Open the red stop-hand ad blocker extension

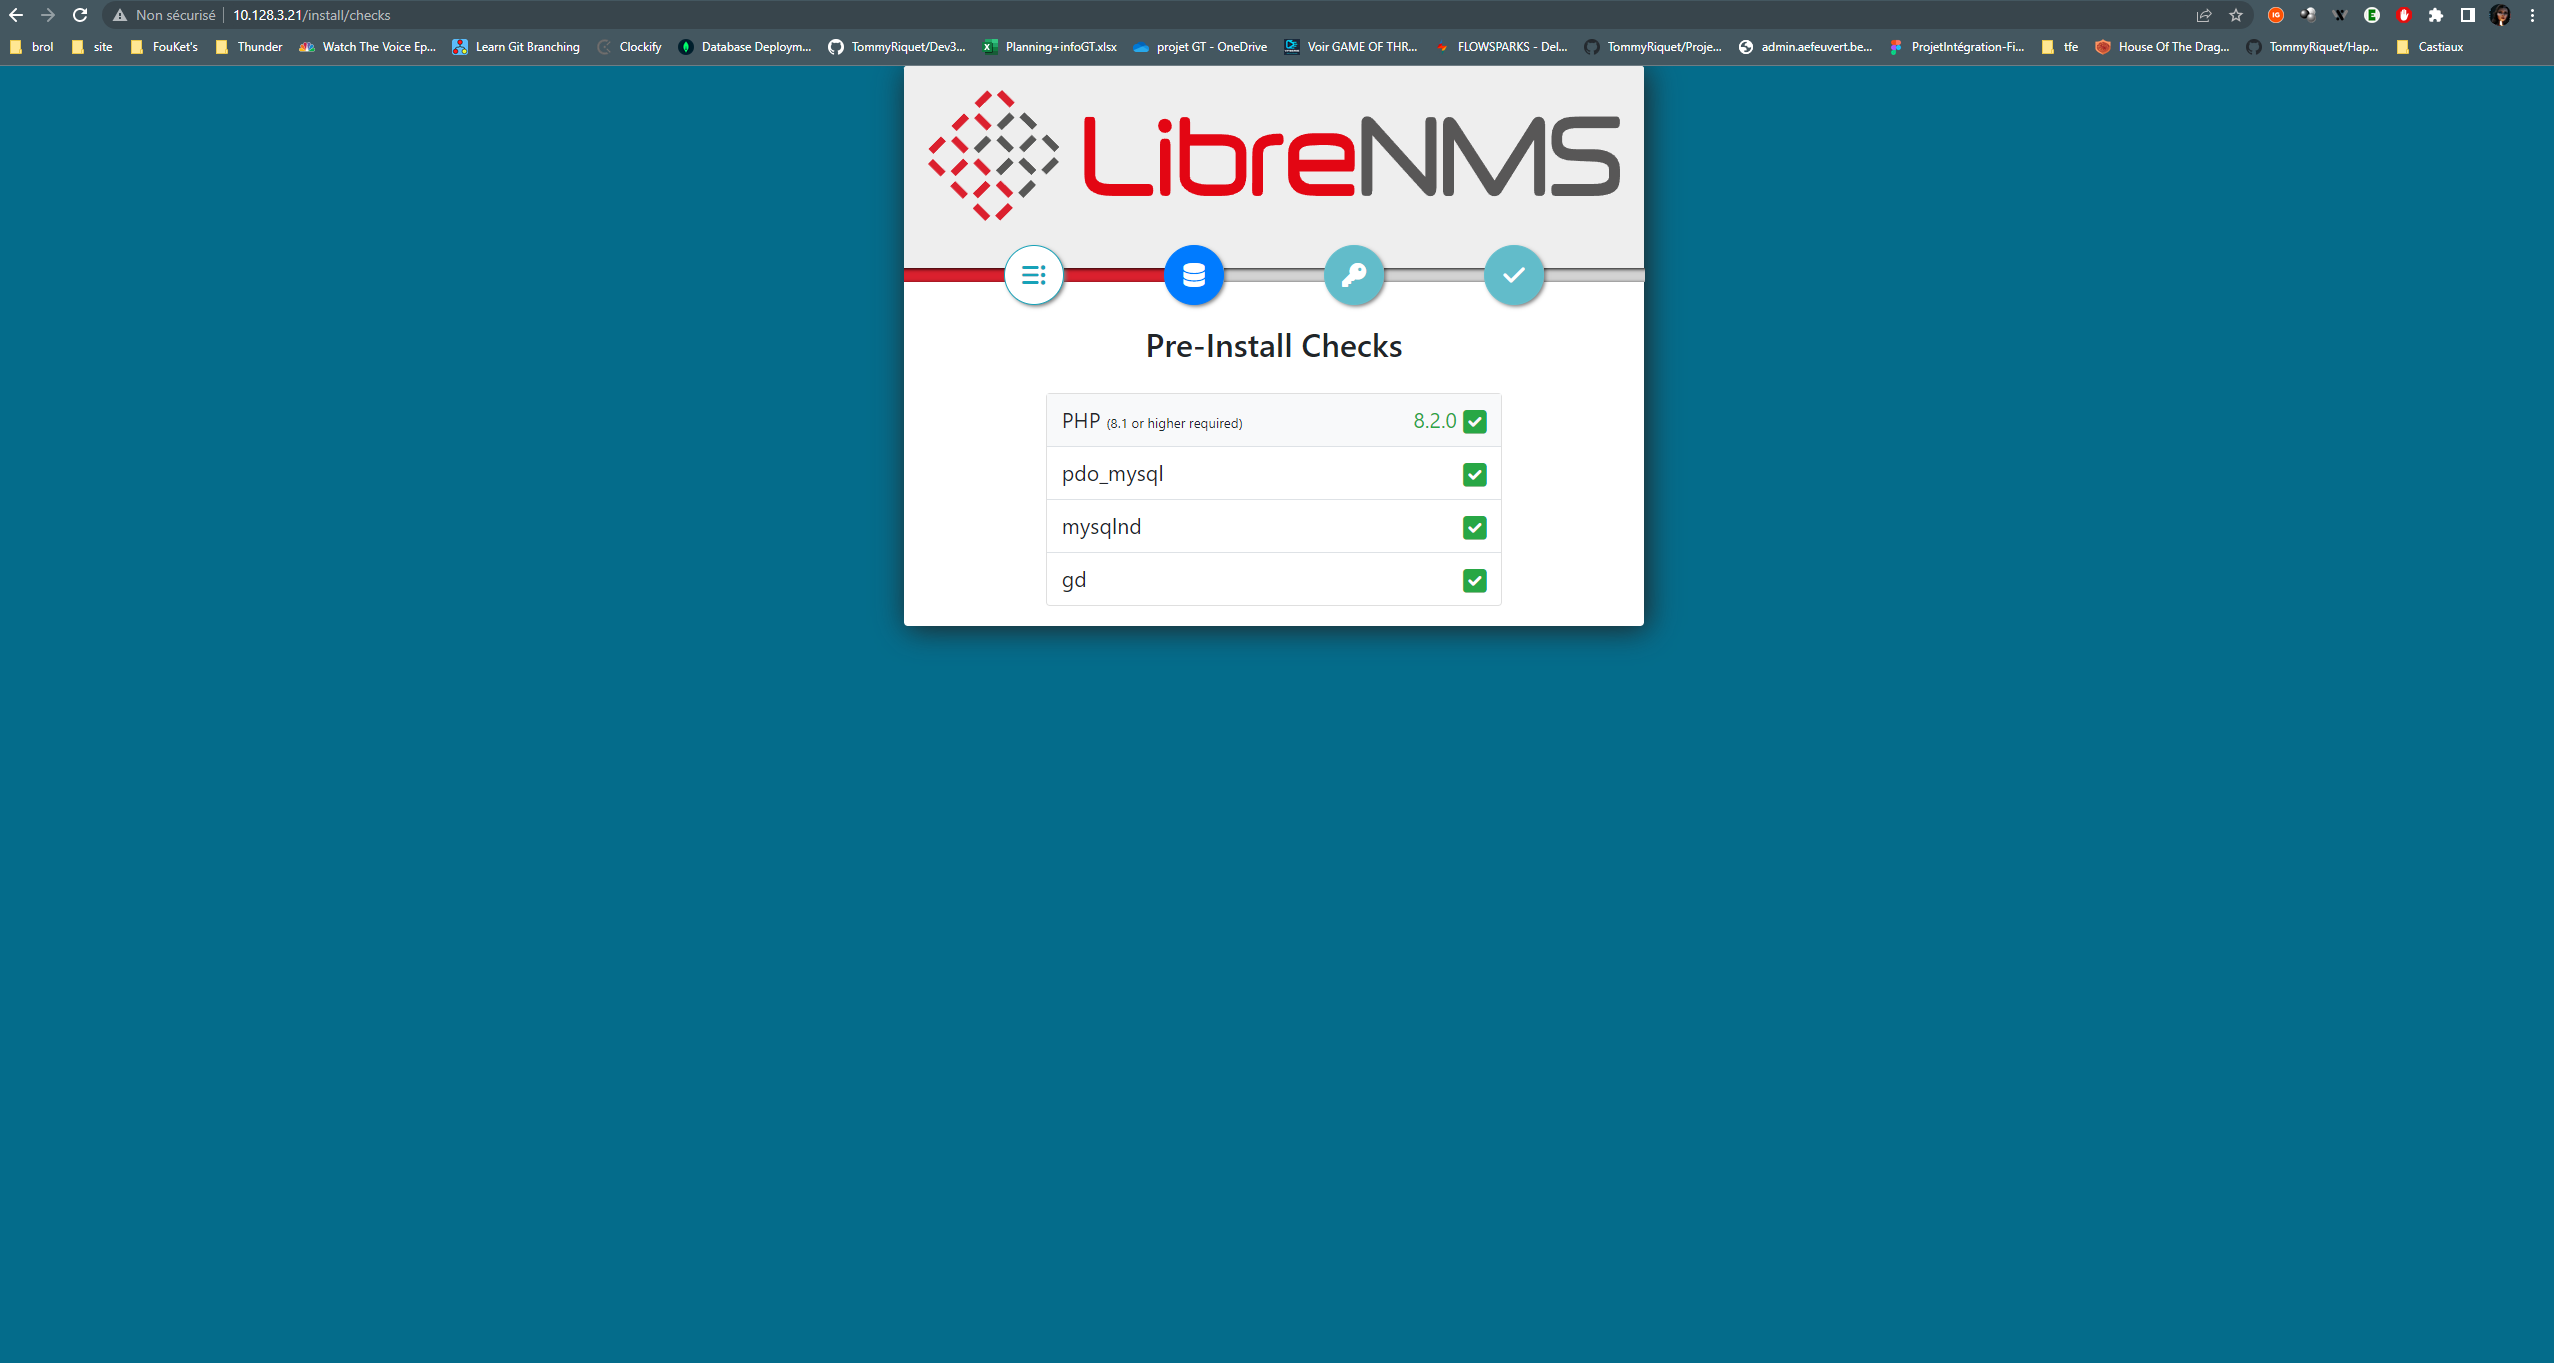[2404, 15]
